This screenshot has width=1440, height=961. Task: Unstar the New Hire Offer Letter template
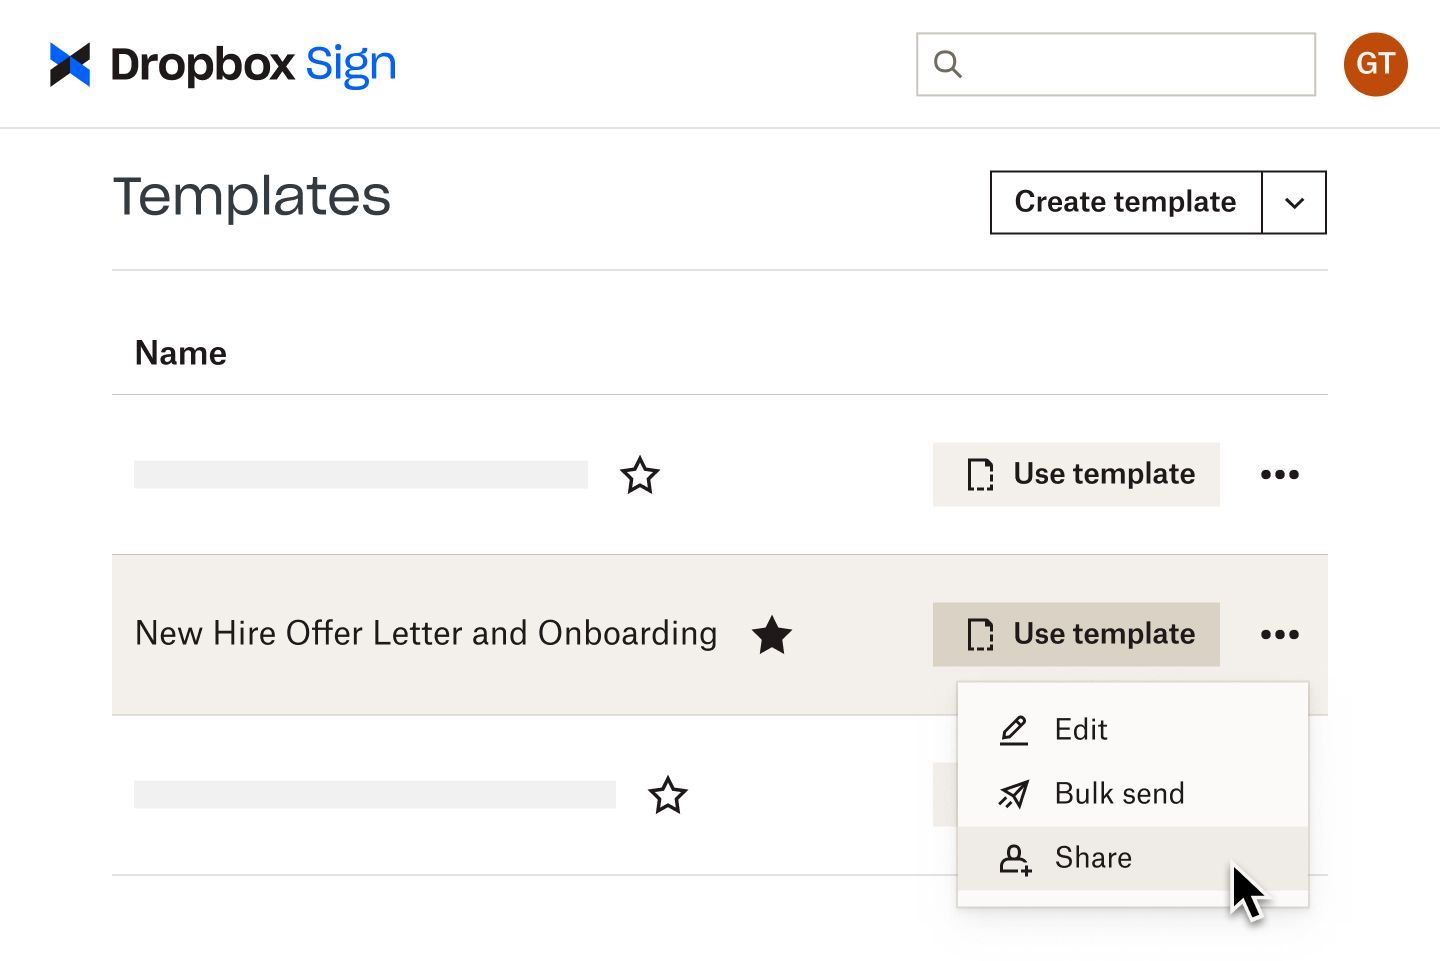coord(772,633)
